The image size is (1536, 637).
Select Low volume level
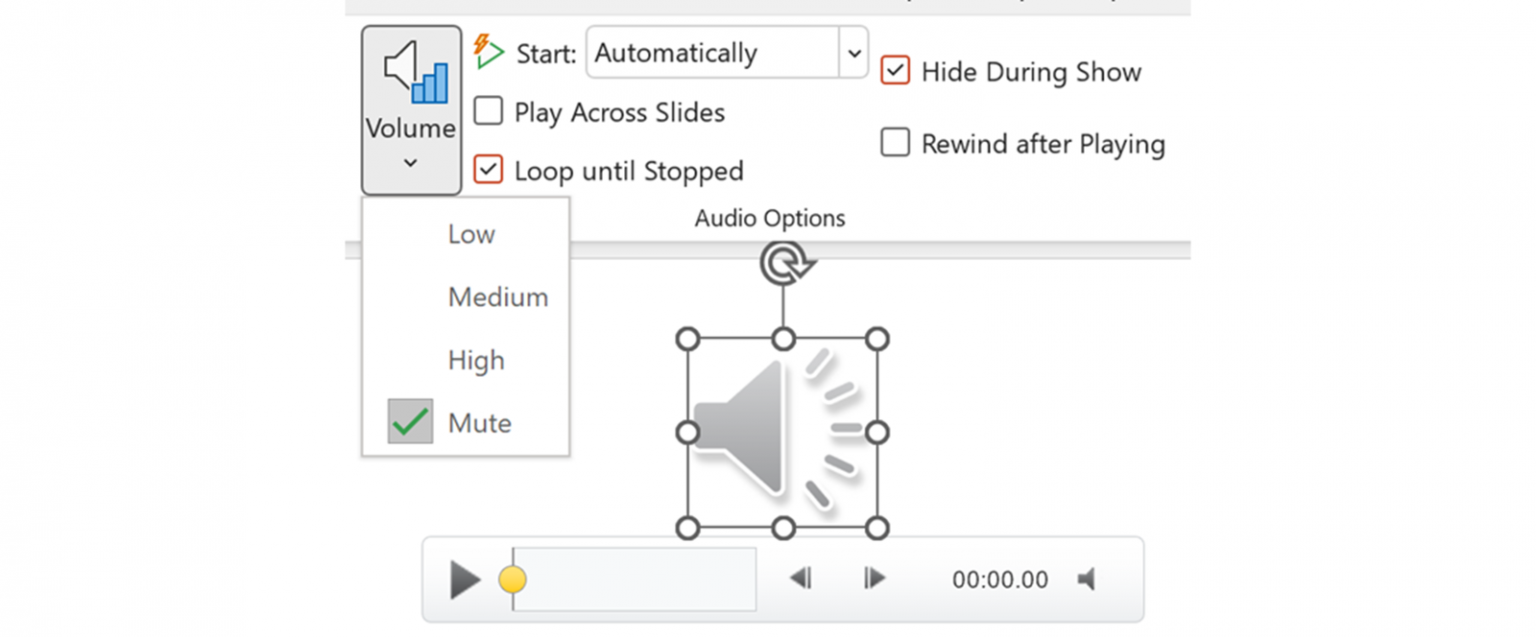[x=469, y=234]
